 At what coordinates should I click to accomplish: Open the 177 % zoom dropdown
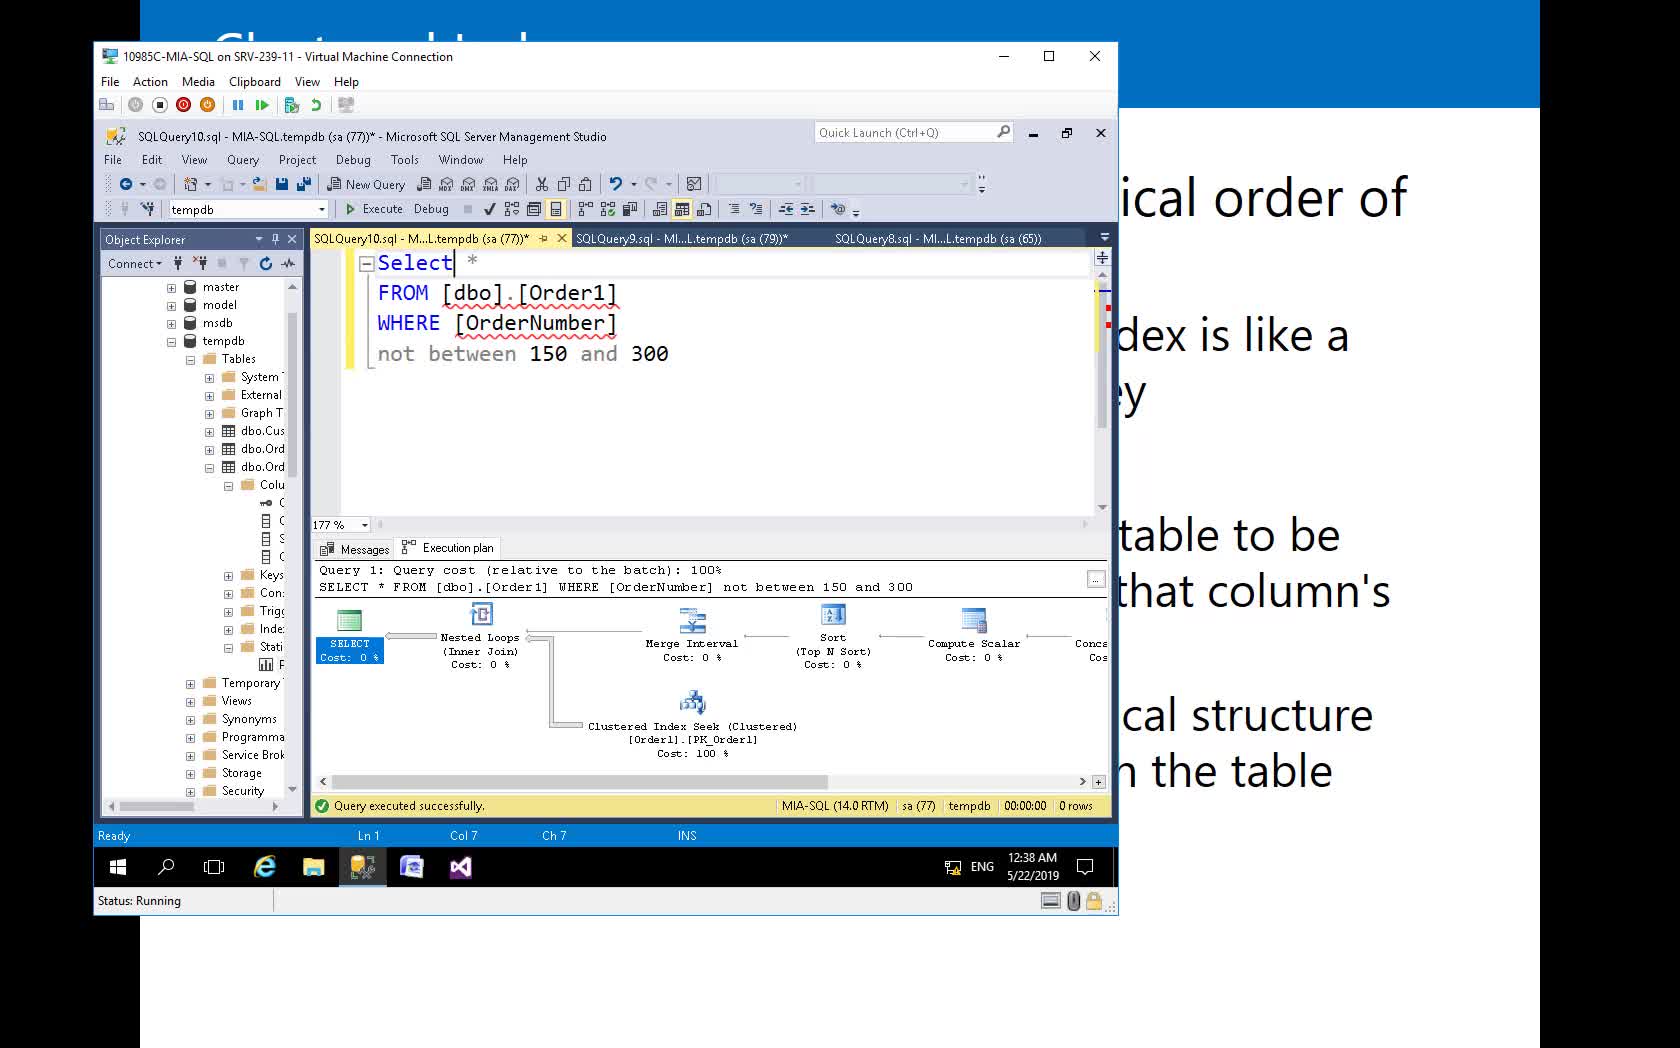pyautogui.click(x=365, y=525)
